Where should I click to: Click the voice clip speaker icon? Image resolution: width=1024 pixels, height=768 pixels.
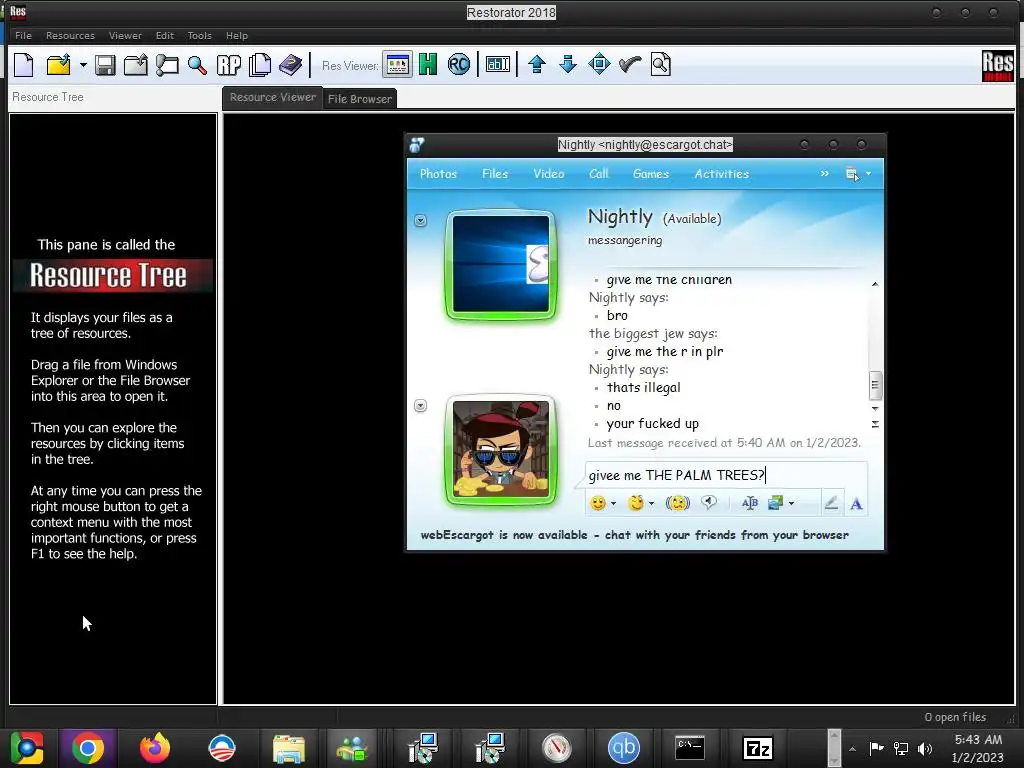[x=709, y=502]
